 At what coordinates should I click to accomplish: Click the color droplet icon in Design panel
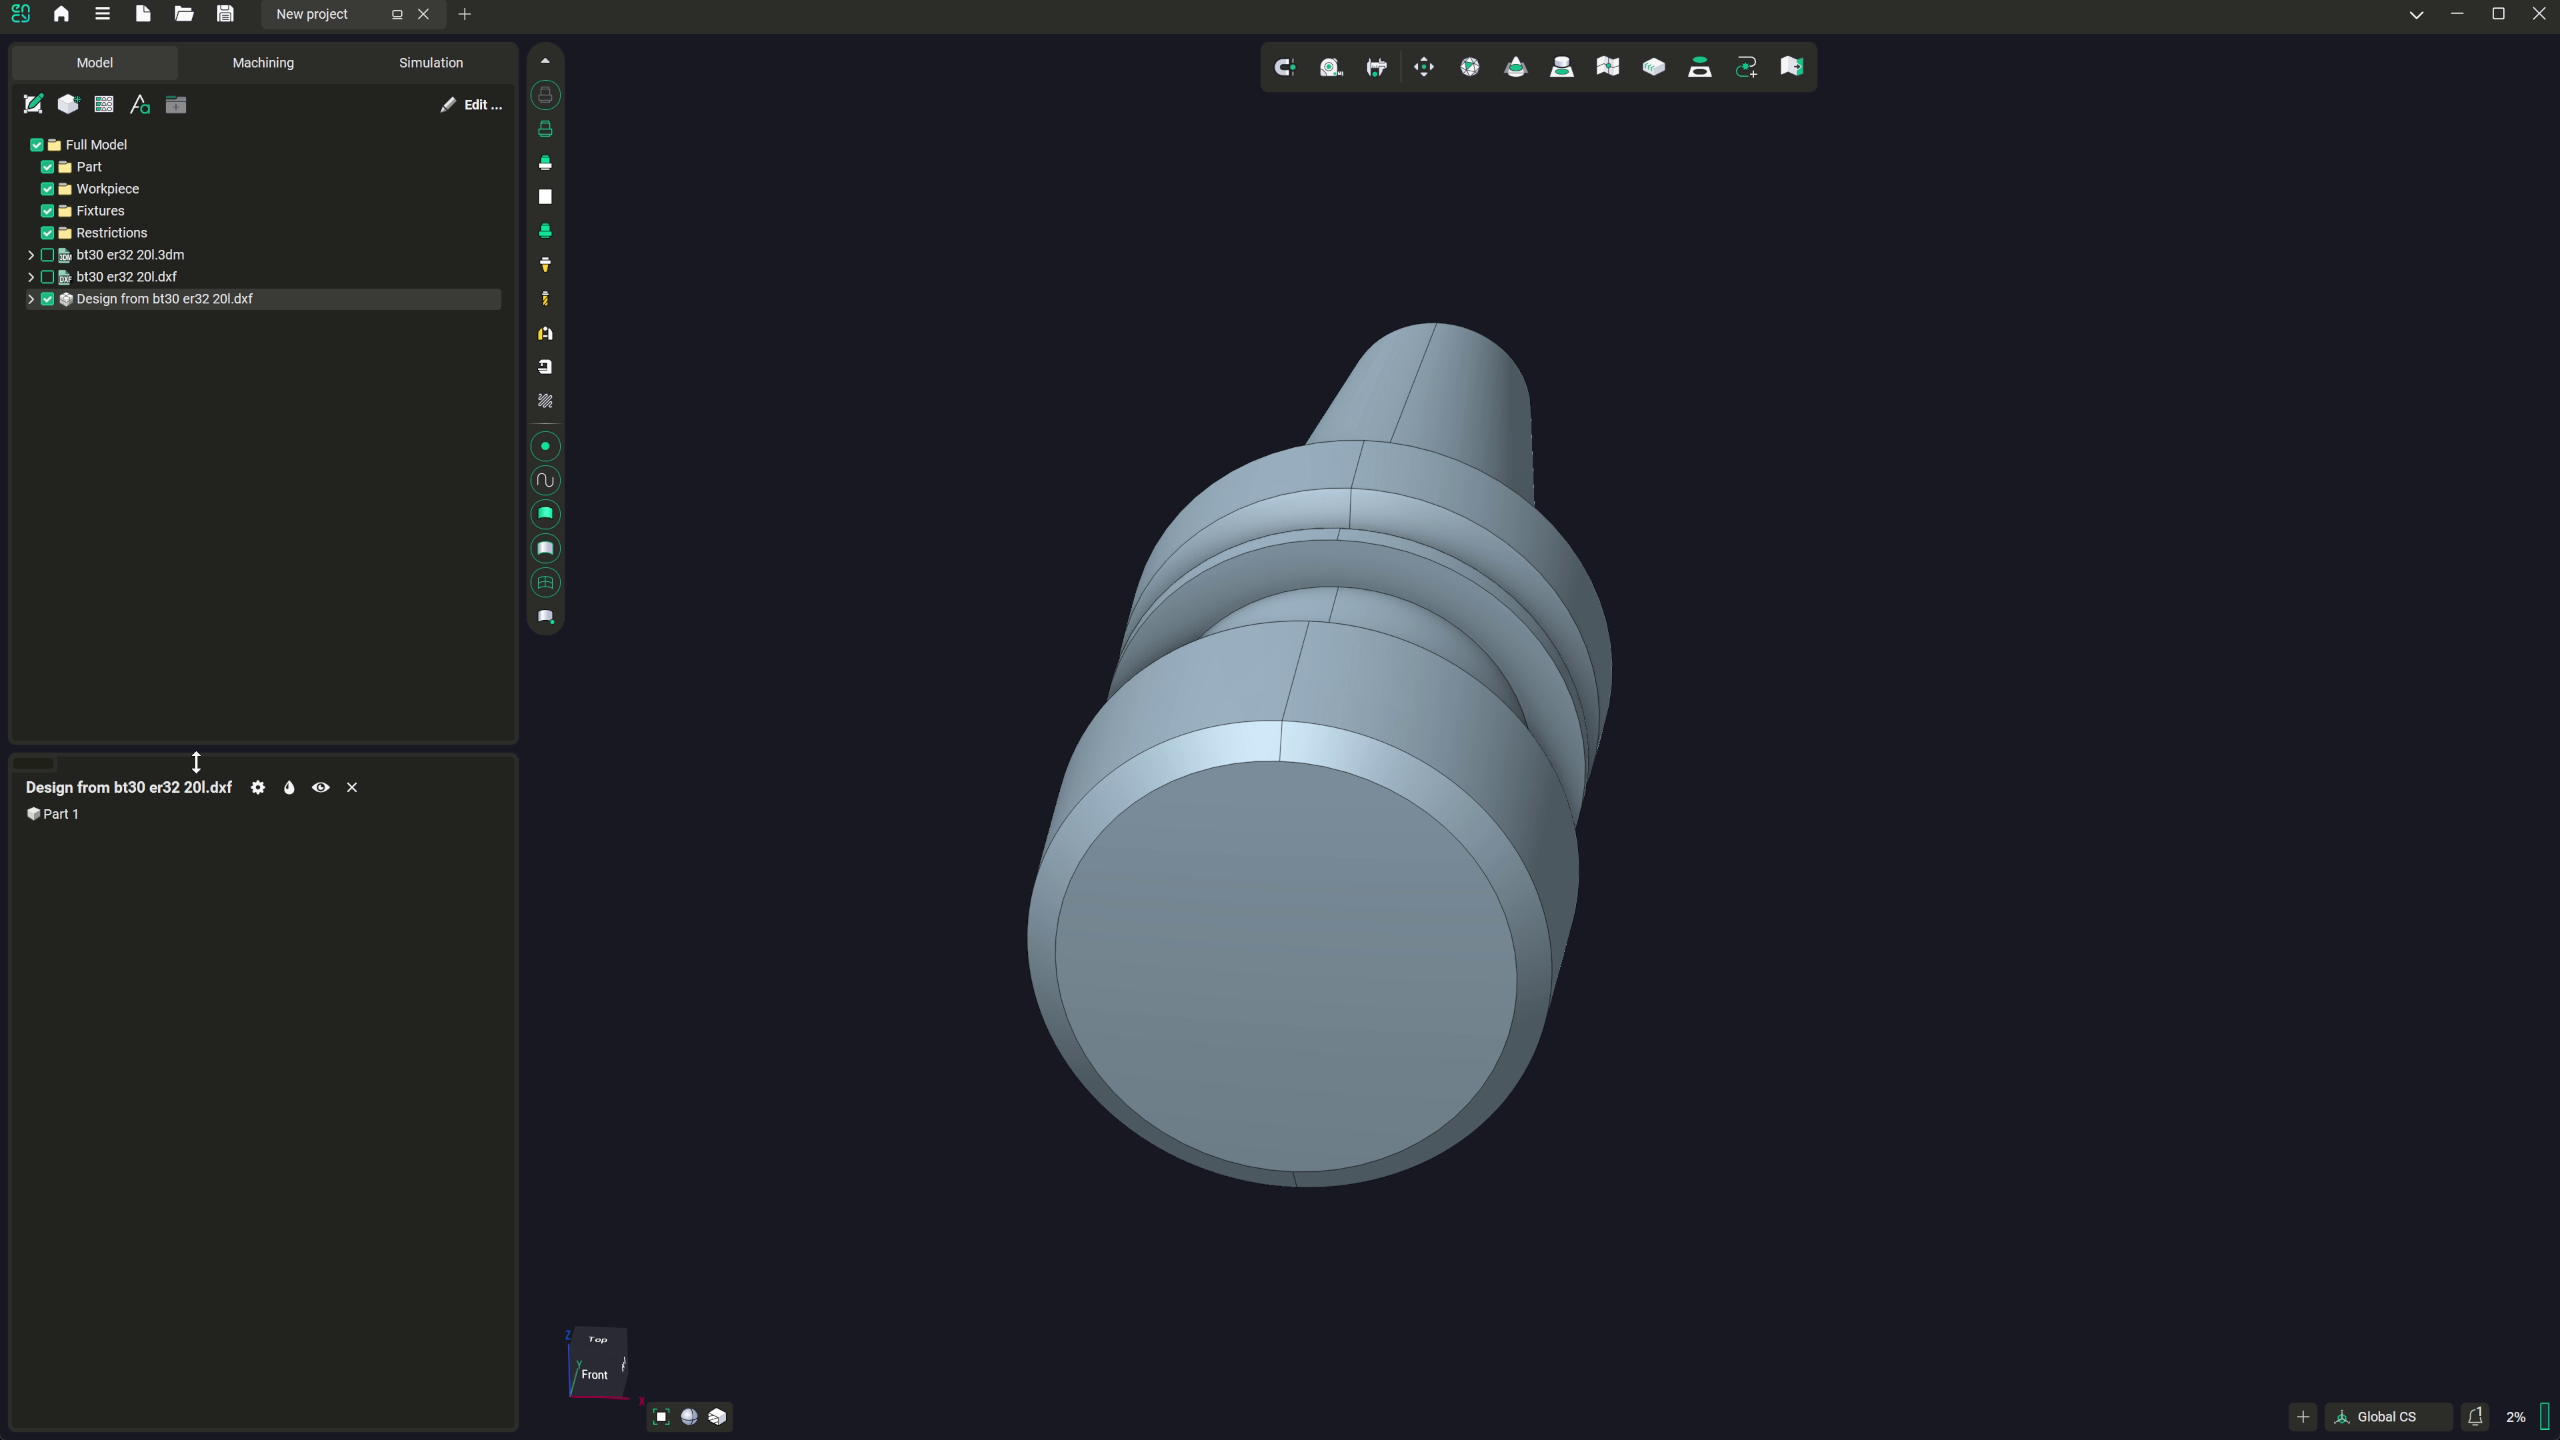point(289,787)
